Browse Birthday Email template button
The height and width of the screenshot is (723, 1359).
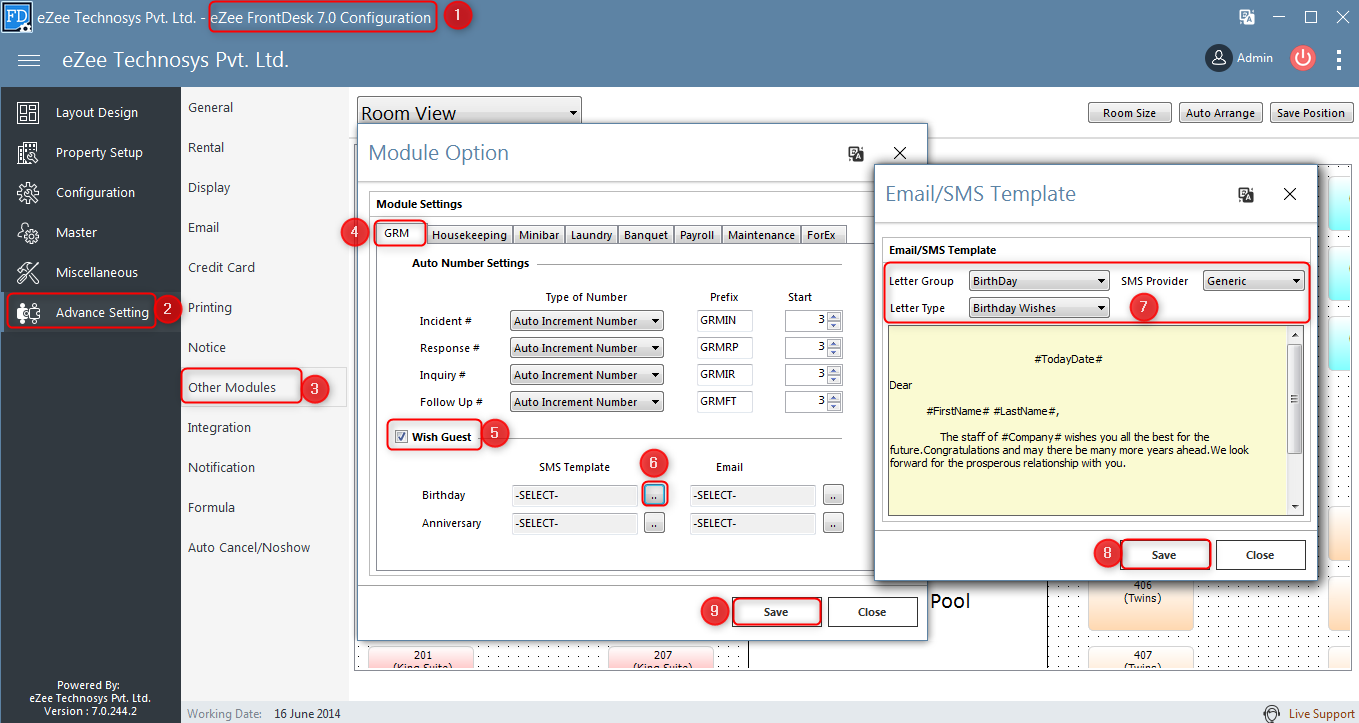point(833,495)
